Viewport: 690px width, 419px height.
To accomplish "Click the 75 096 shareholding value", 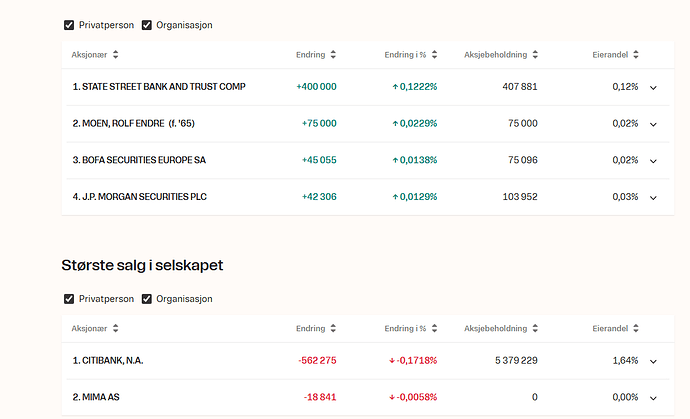I will [x=523, y=160].
